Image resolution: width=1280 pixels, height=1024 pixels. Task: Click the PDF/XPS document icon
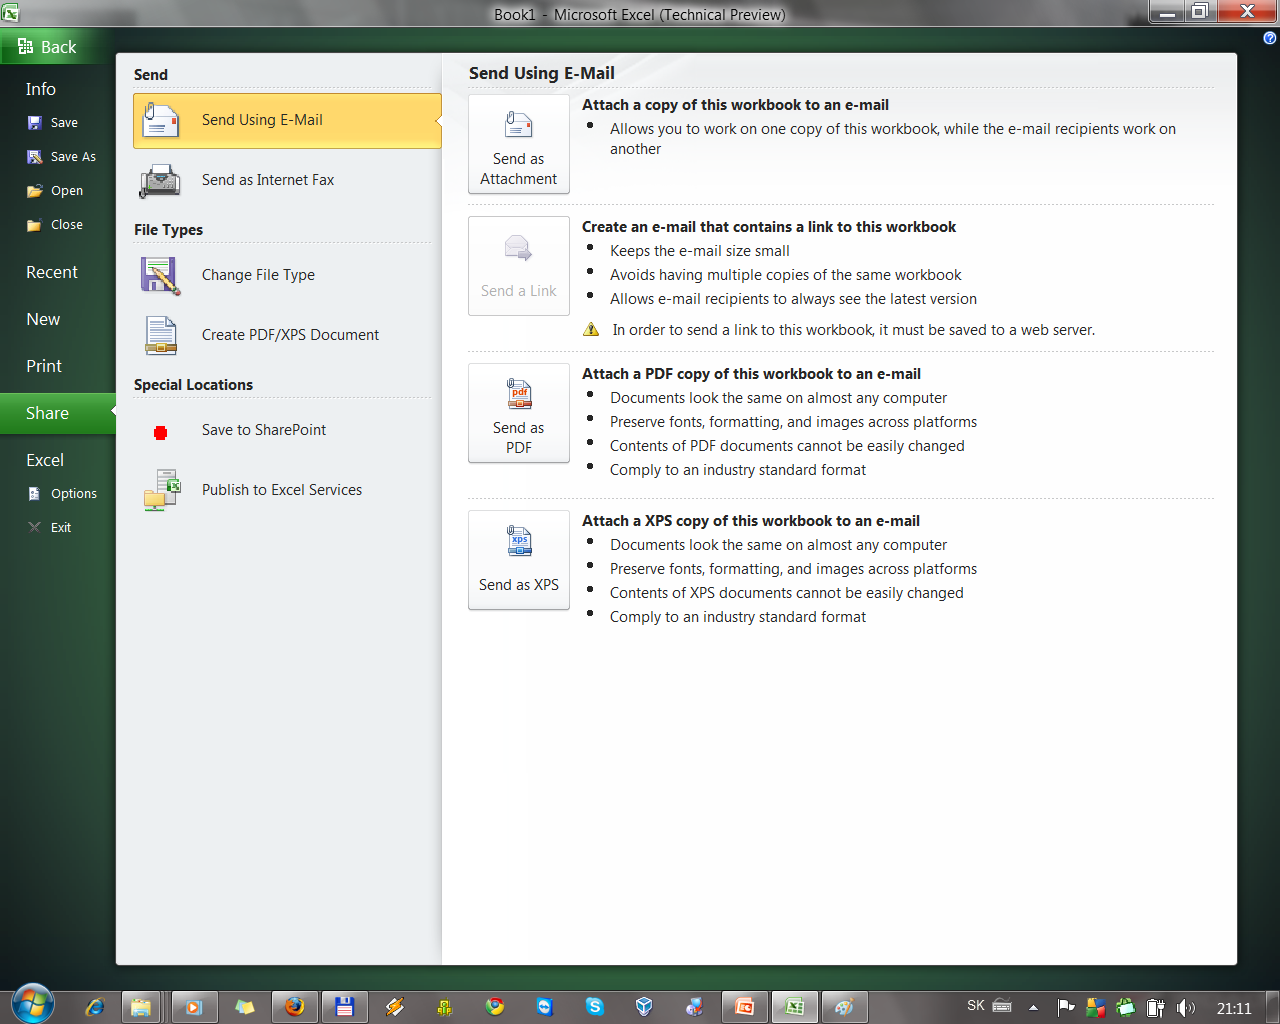(x=160, y=335)
